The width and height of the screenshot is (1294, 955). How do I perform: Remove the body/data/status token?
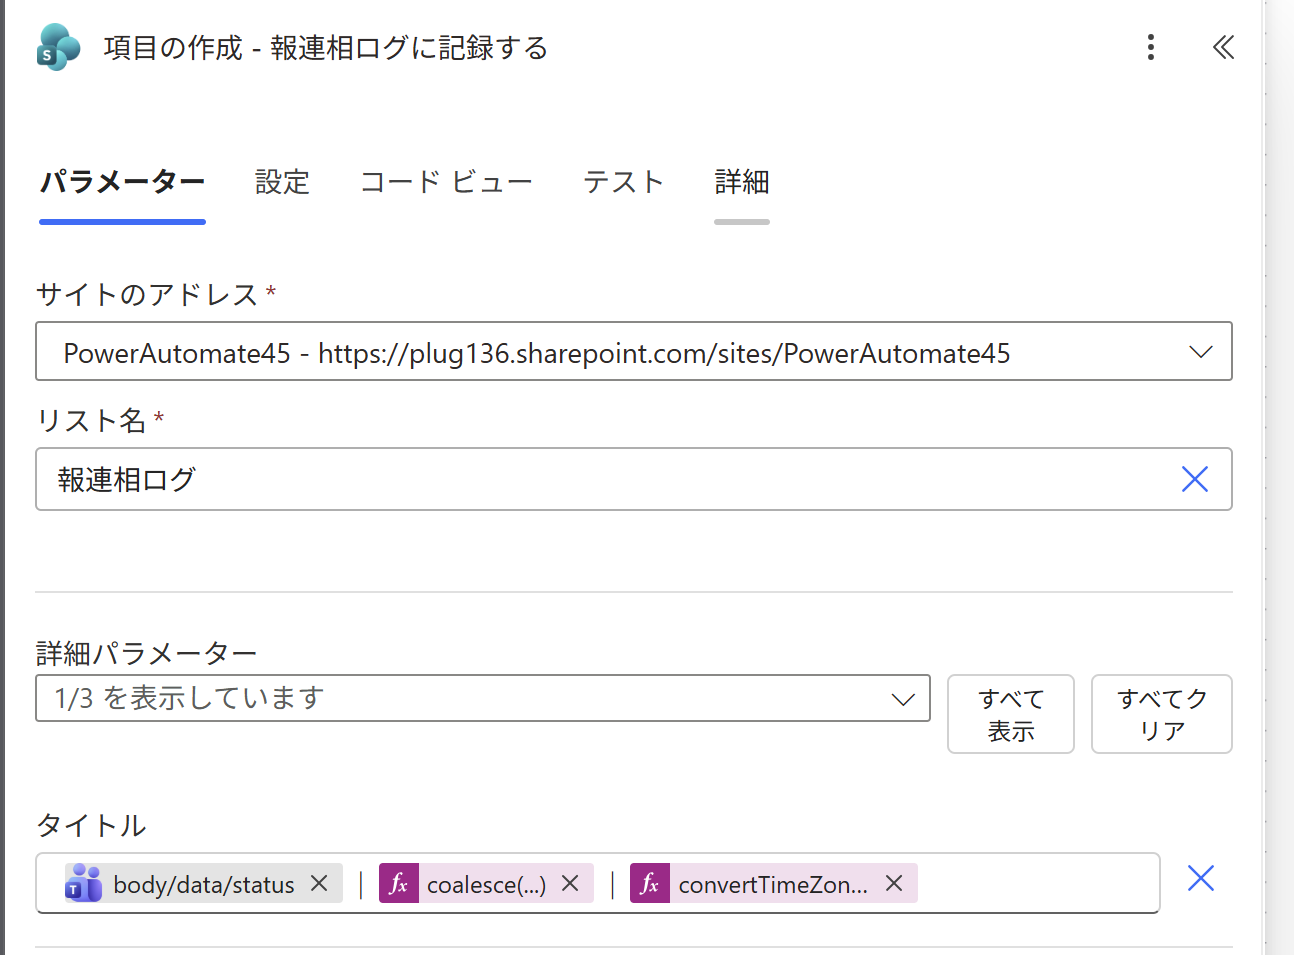[319, 883]
